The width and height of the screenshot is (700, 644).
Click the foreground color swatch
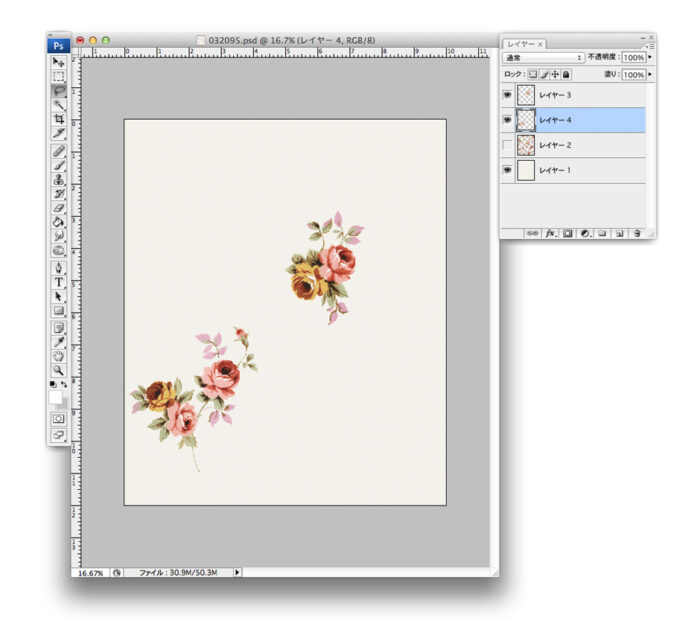tap(56, 396)
